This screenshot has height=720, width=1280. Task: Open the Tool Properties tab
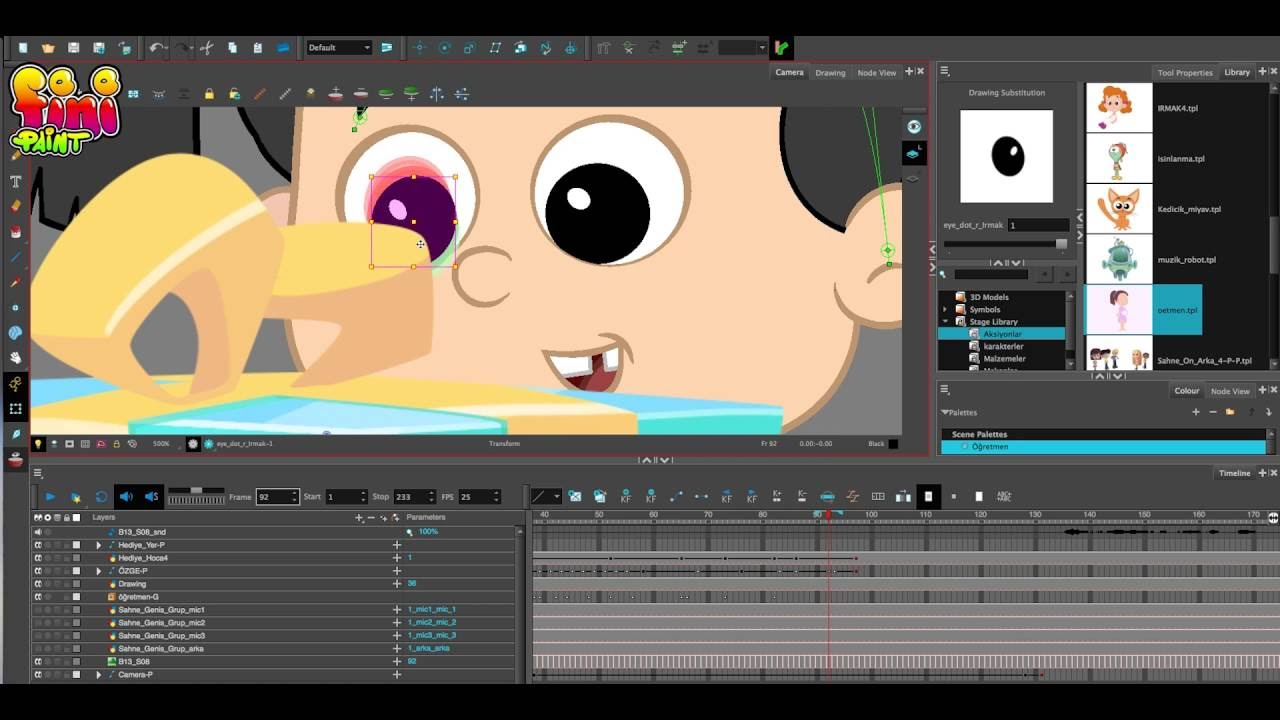1185,72
